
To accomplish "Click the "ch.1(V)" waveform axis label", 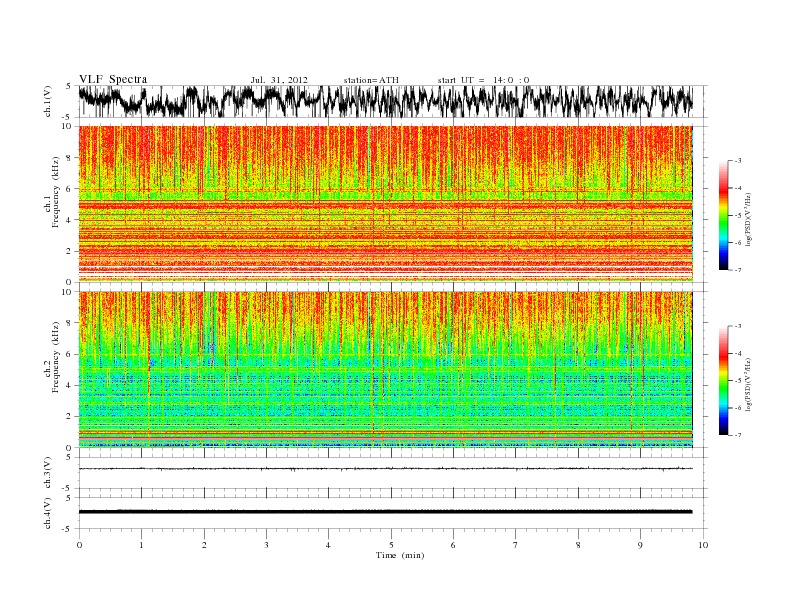I will point(48,101).
